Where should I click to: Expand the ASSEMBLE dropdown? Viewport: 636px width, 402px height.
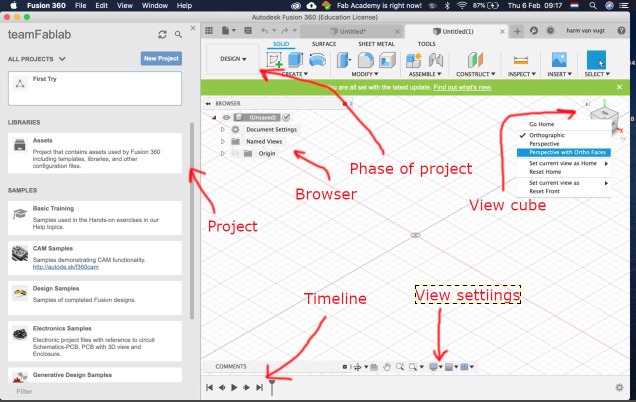[425, 74]
